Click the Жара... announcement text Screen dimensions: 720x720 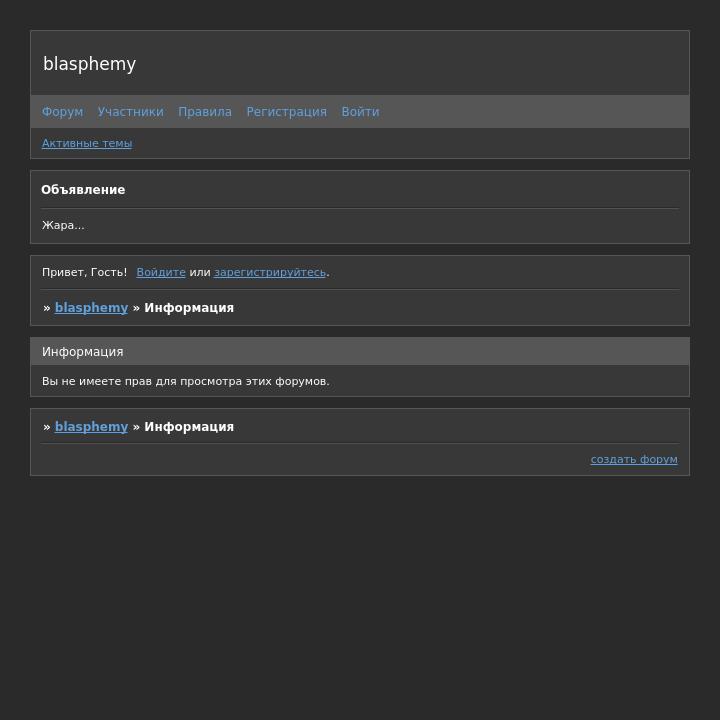pyautogui.click(x=63, y=225)
